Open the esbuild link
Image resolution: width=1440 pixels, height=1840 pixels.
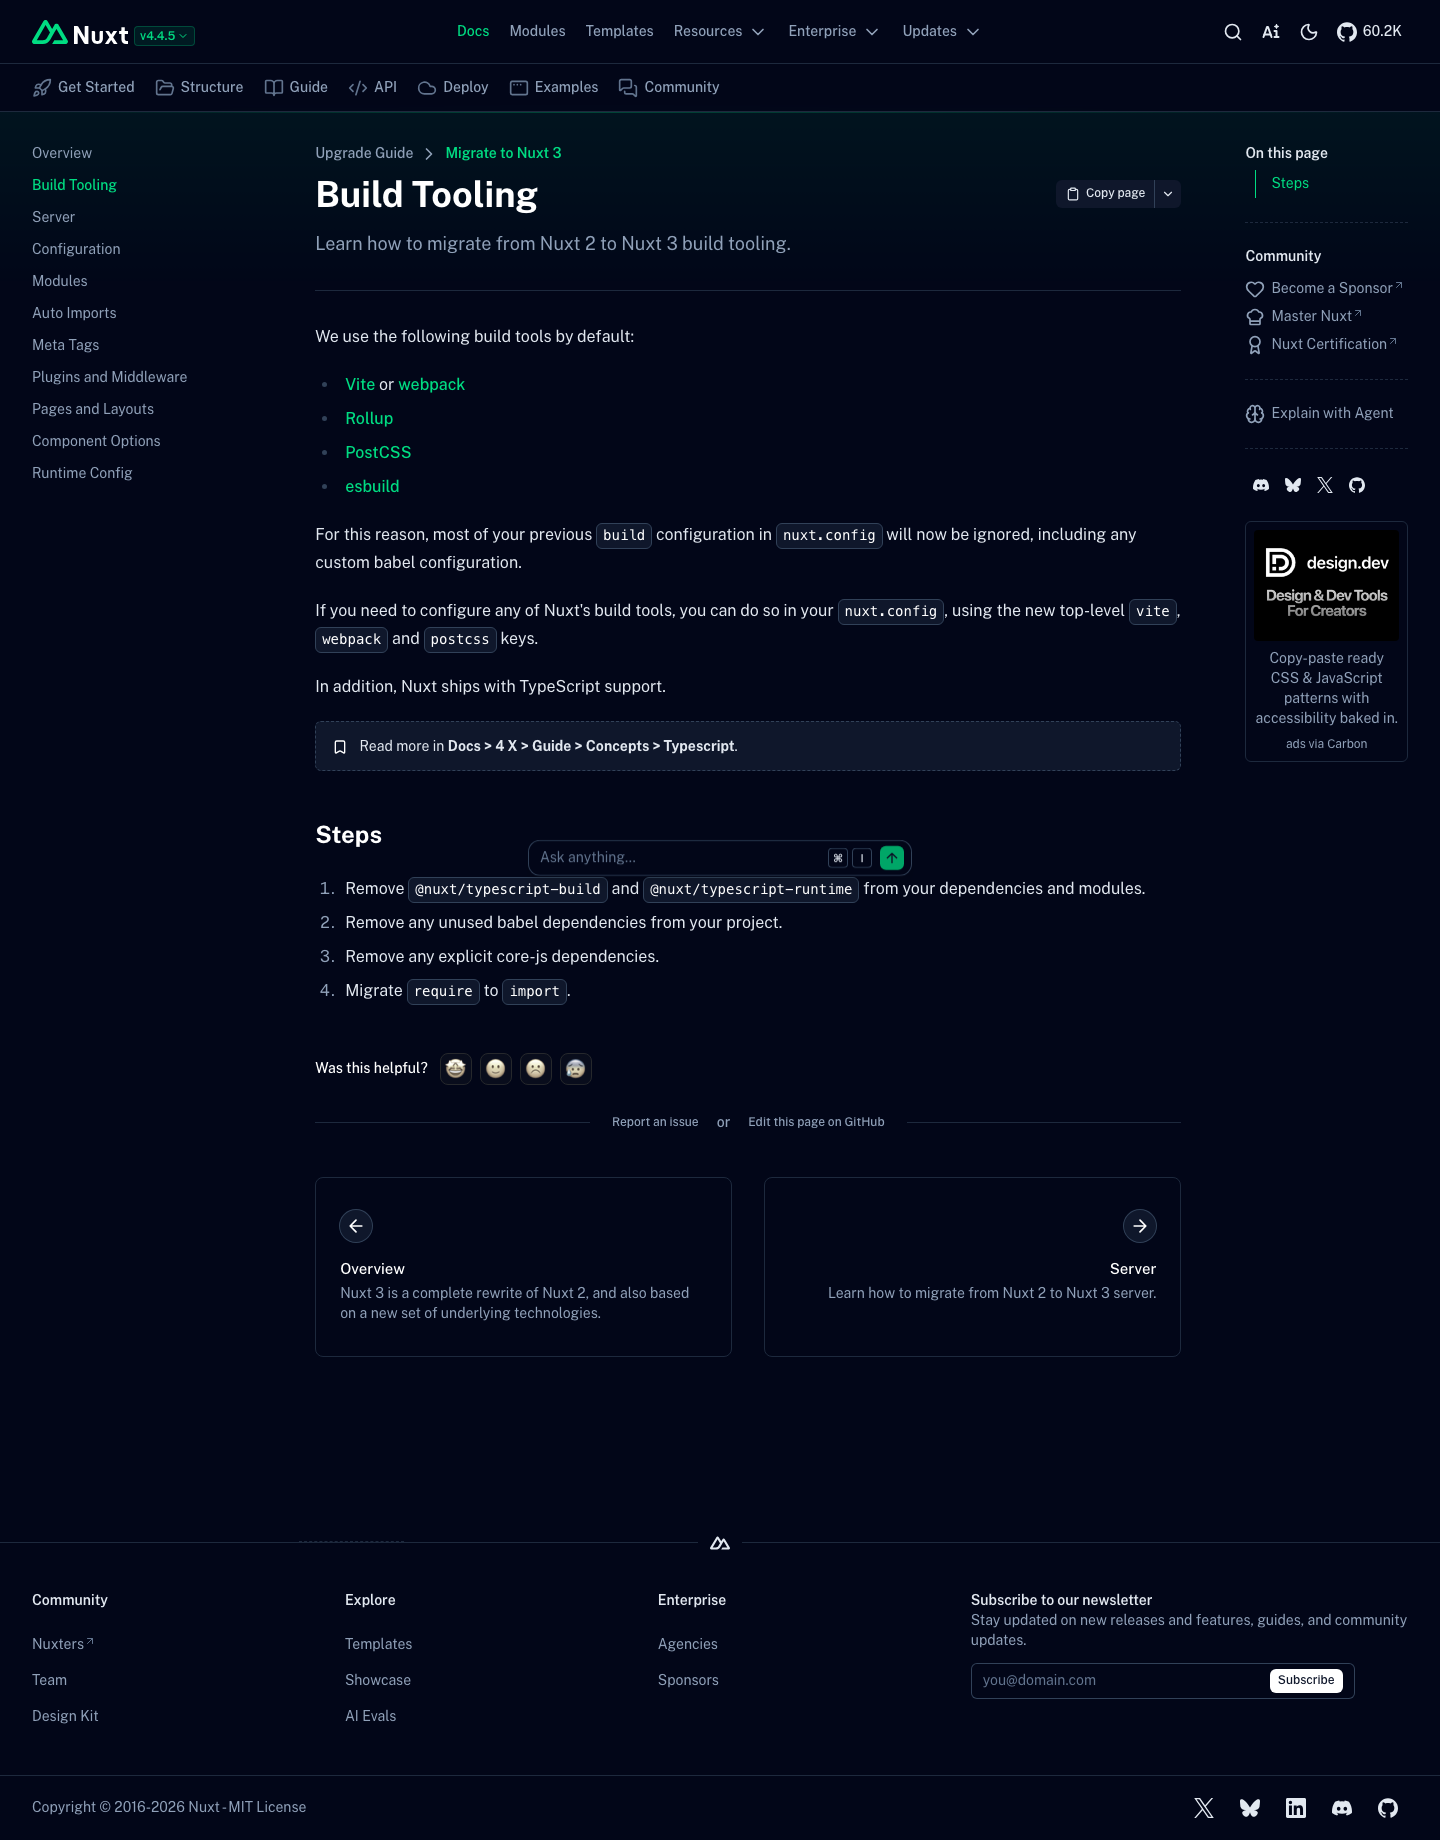372,486
